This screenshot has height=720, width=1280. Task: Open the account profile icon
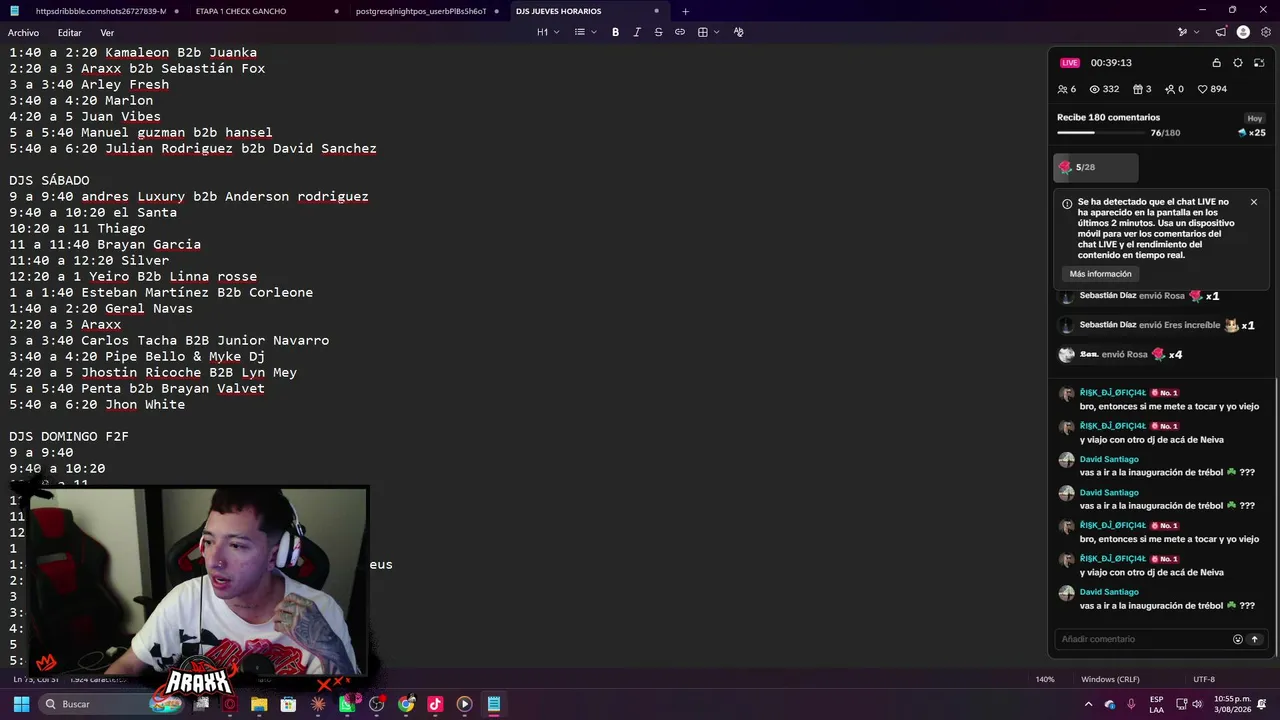pyautogui.click(x=1243, y=32)
